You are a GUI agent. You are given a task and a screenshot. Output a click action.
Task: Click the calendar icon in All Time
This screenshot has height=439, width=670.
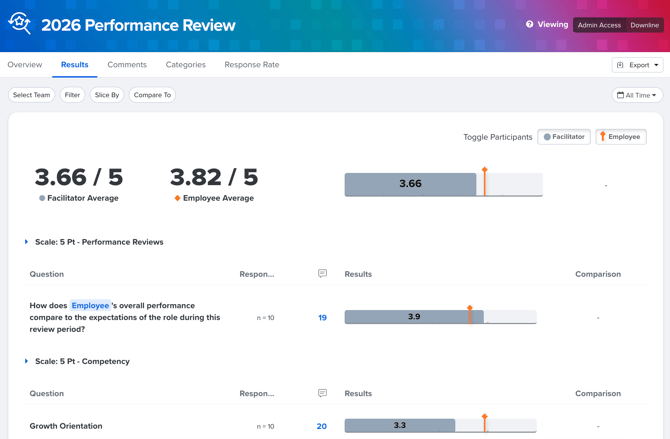[x=620, y=95]
